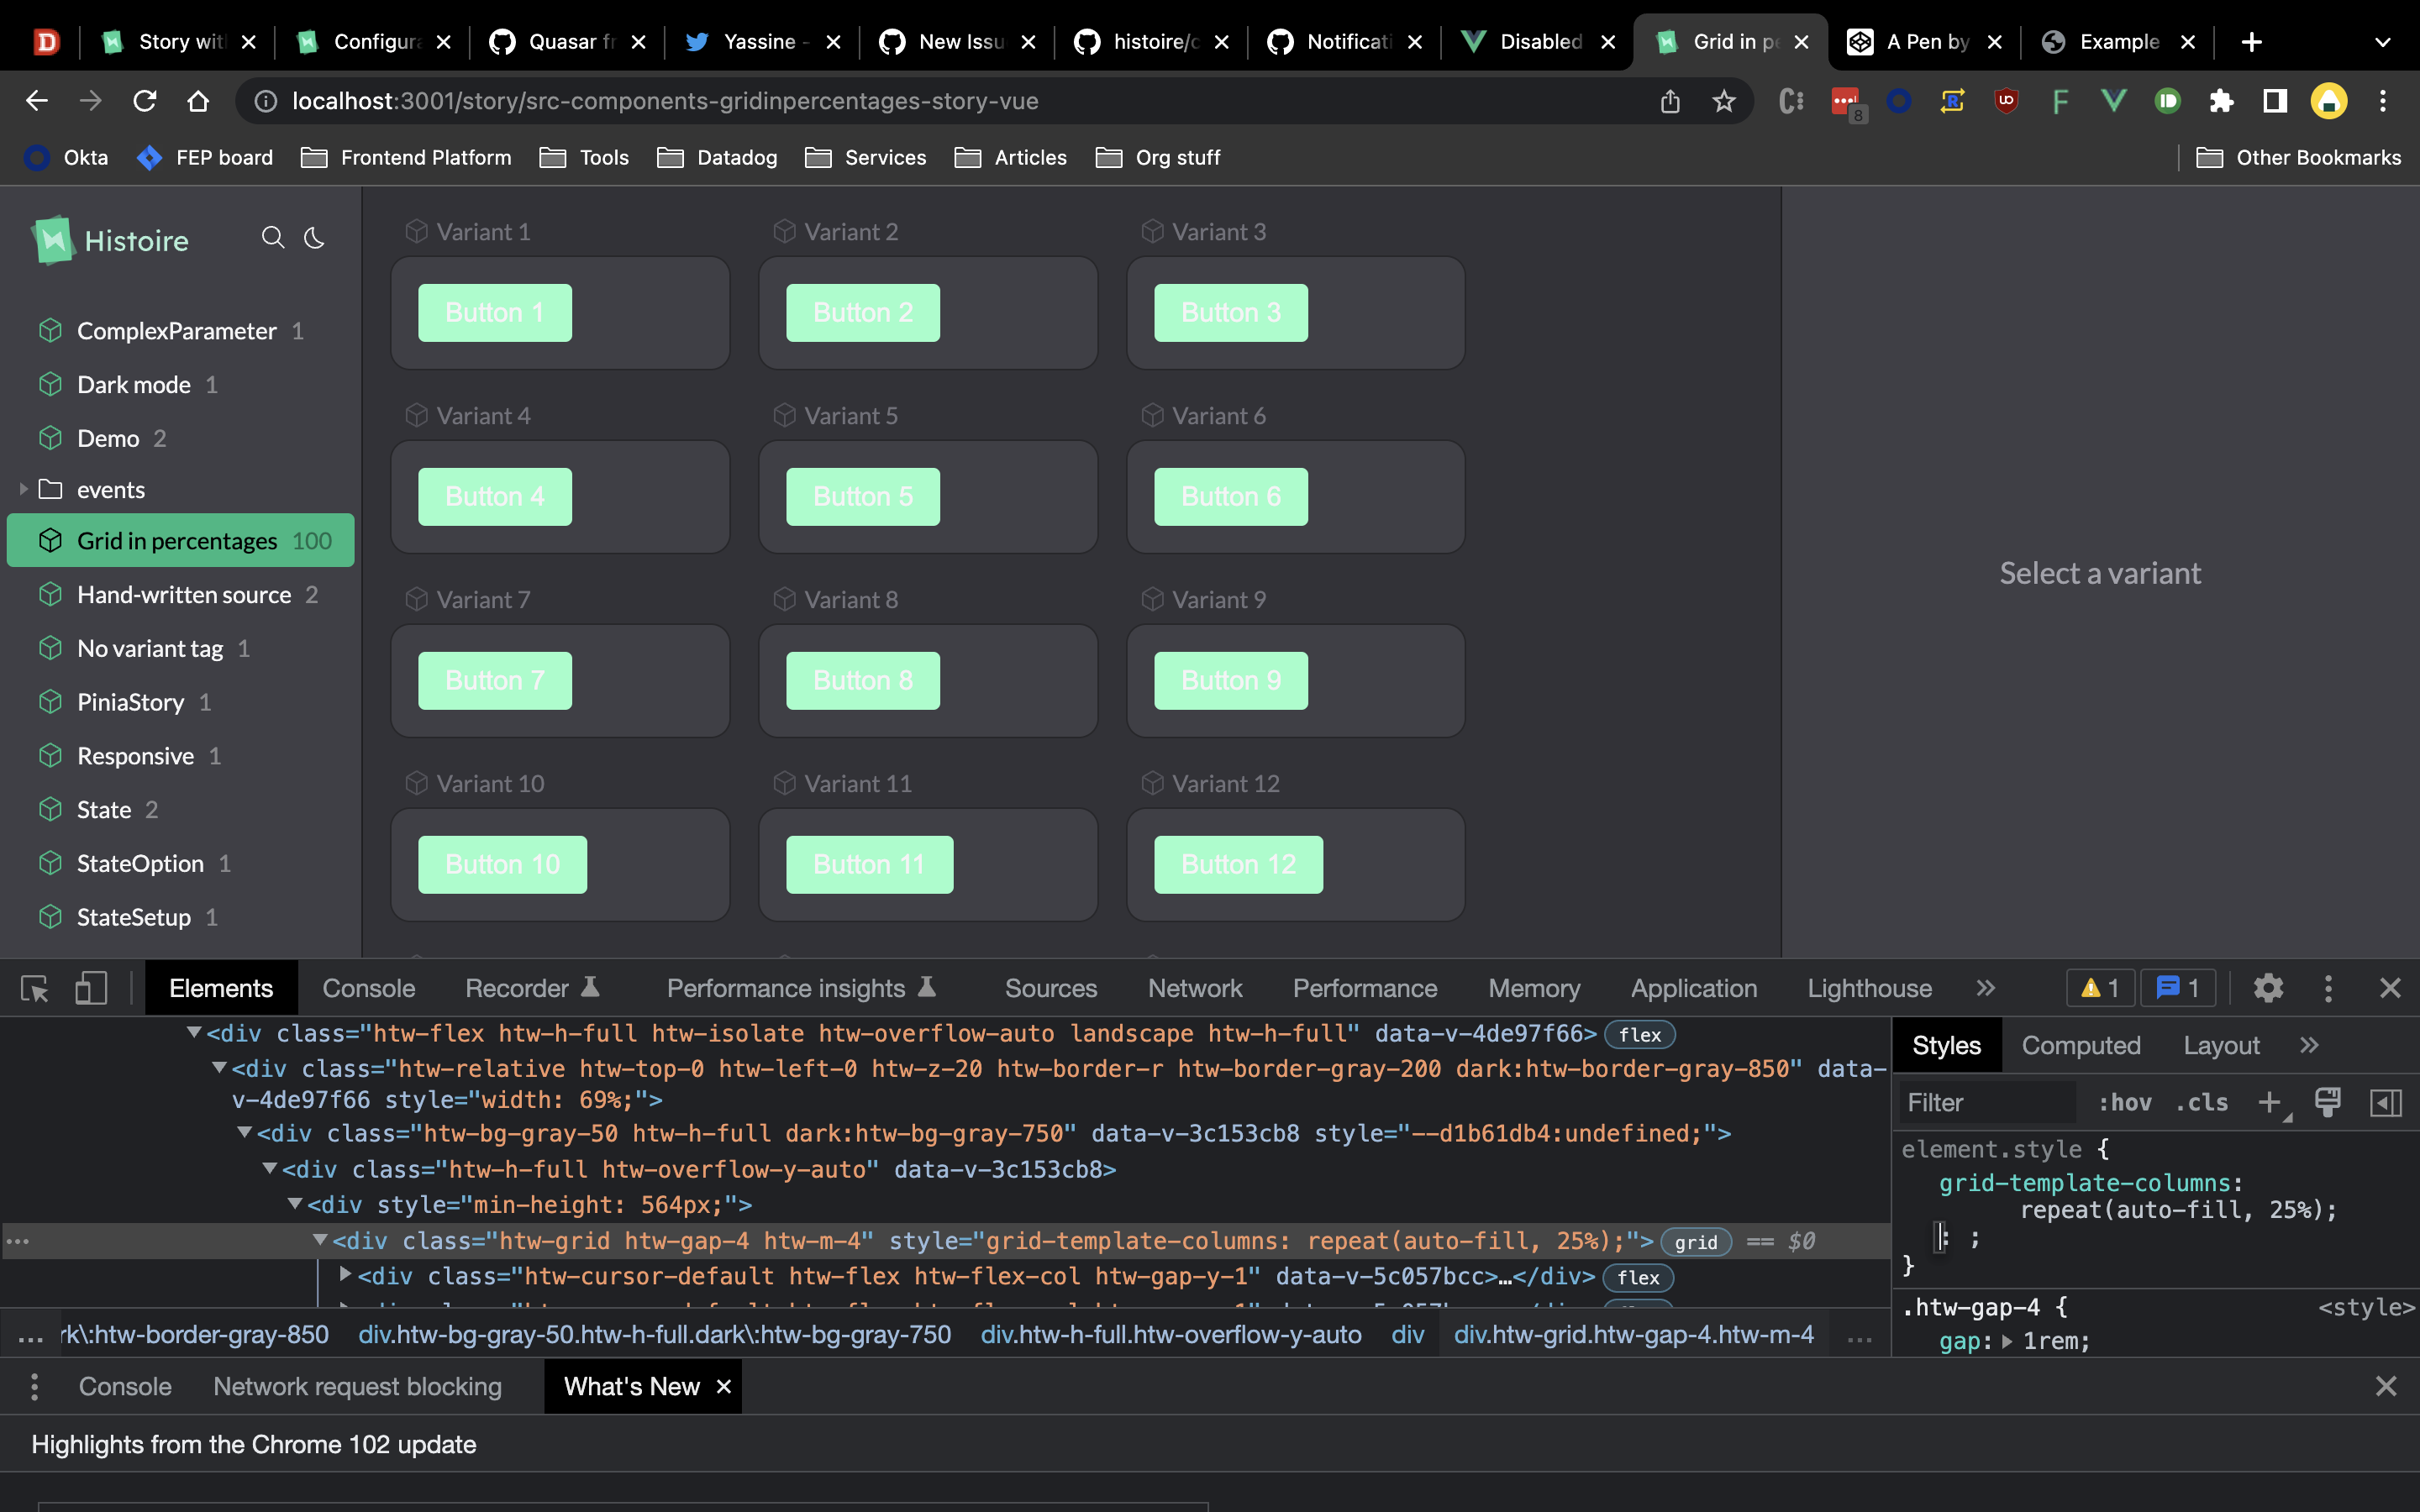Reload the browser page
The image size is (2420, 1512).
[x=145, y=101]
